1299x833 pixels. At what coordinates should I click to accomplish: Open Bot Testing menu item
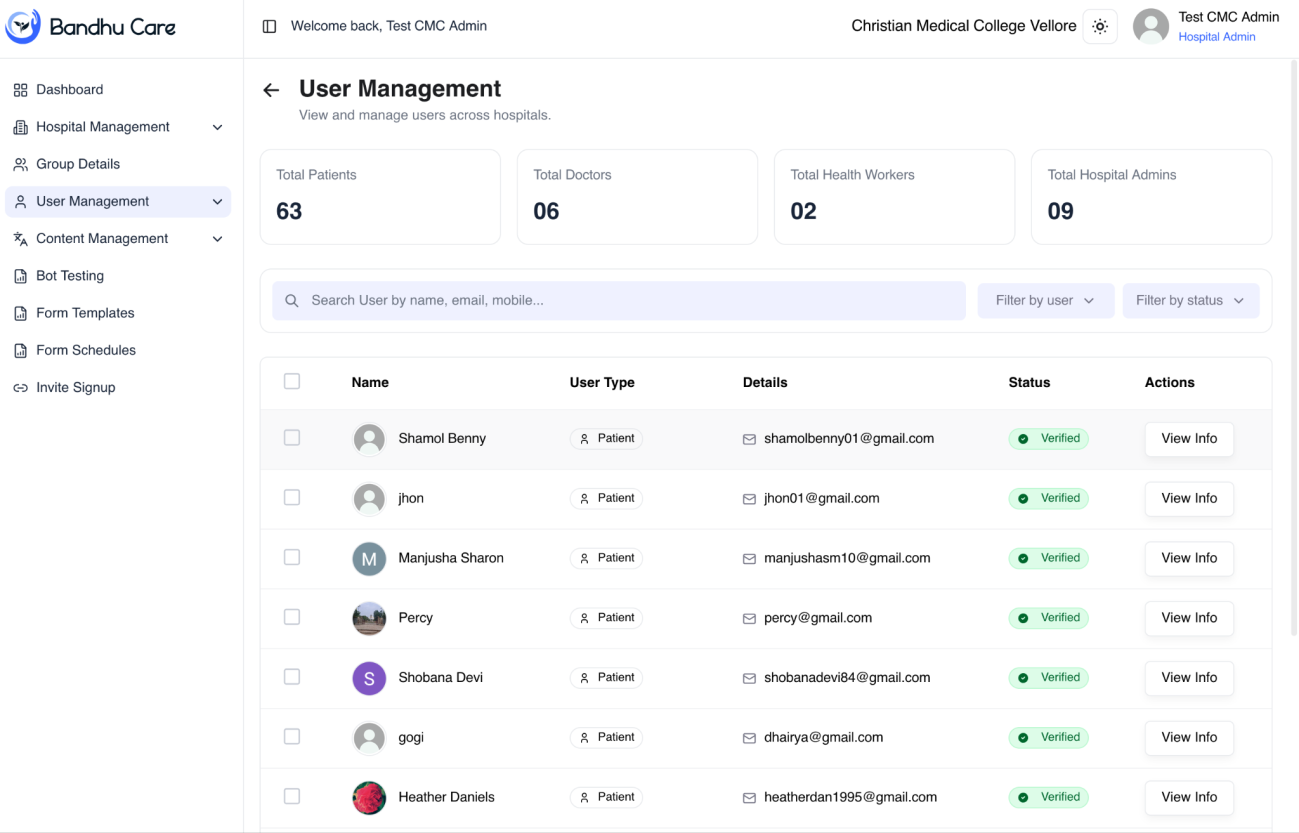pos(118,276)
